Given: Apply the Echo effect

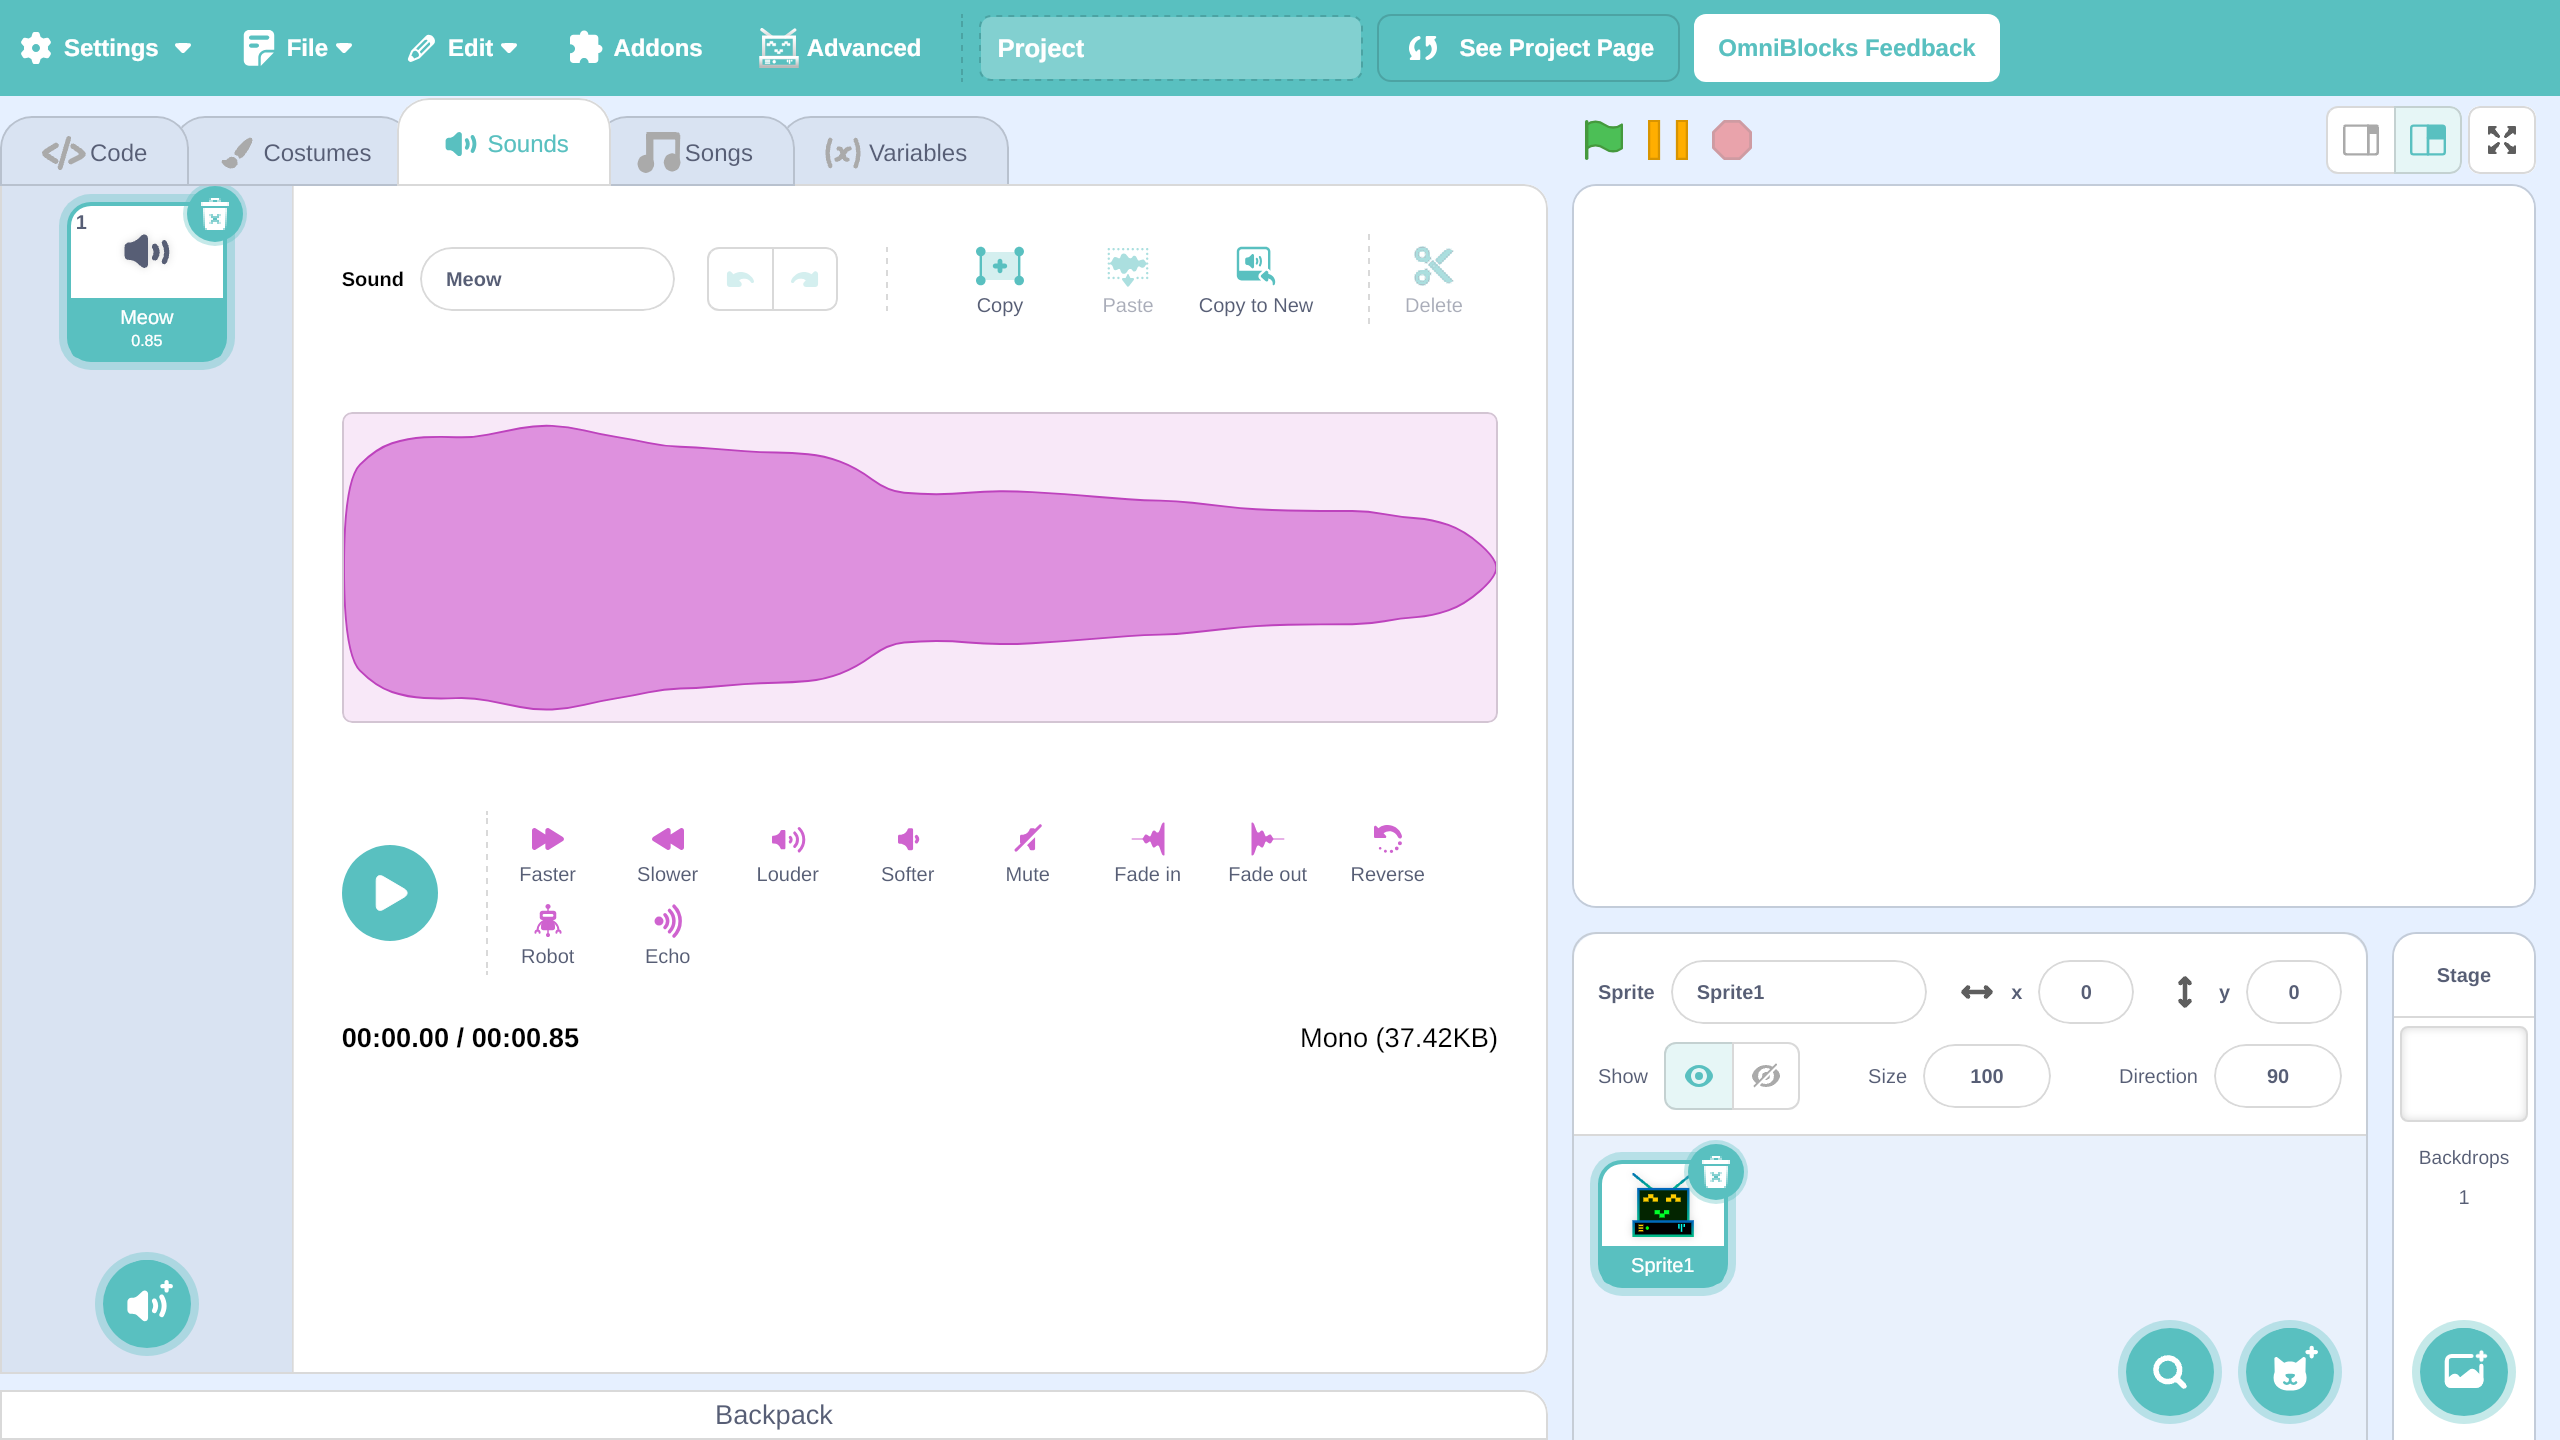Looking at the screenshot, I should click(x=667, y=936).
